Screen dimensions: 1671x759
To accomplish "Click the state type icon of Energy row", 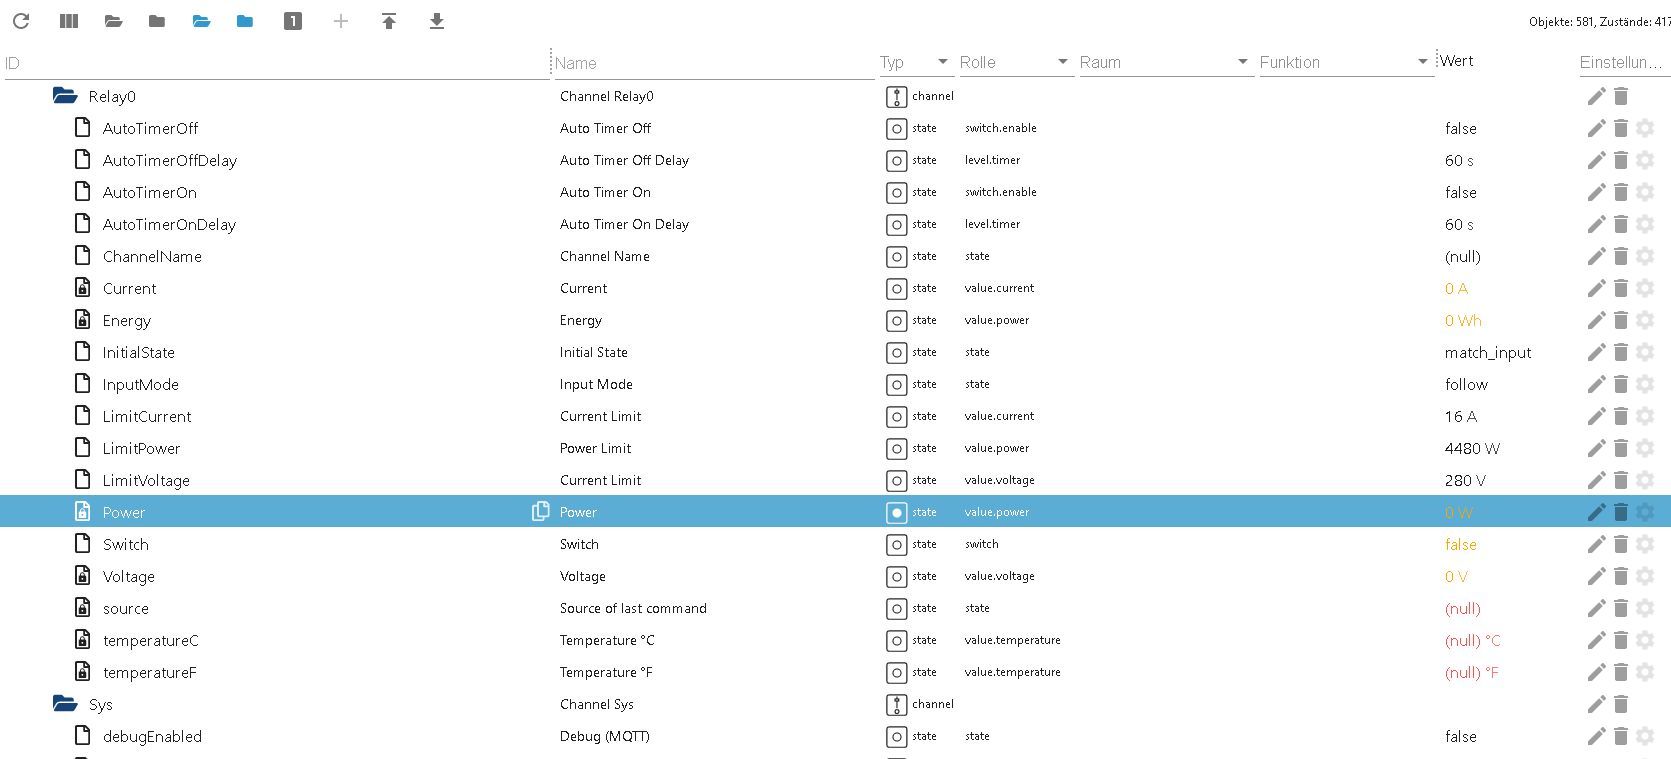I will pyautogui.click(x=897, y=321).
